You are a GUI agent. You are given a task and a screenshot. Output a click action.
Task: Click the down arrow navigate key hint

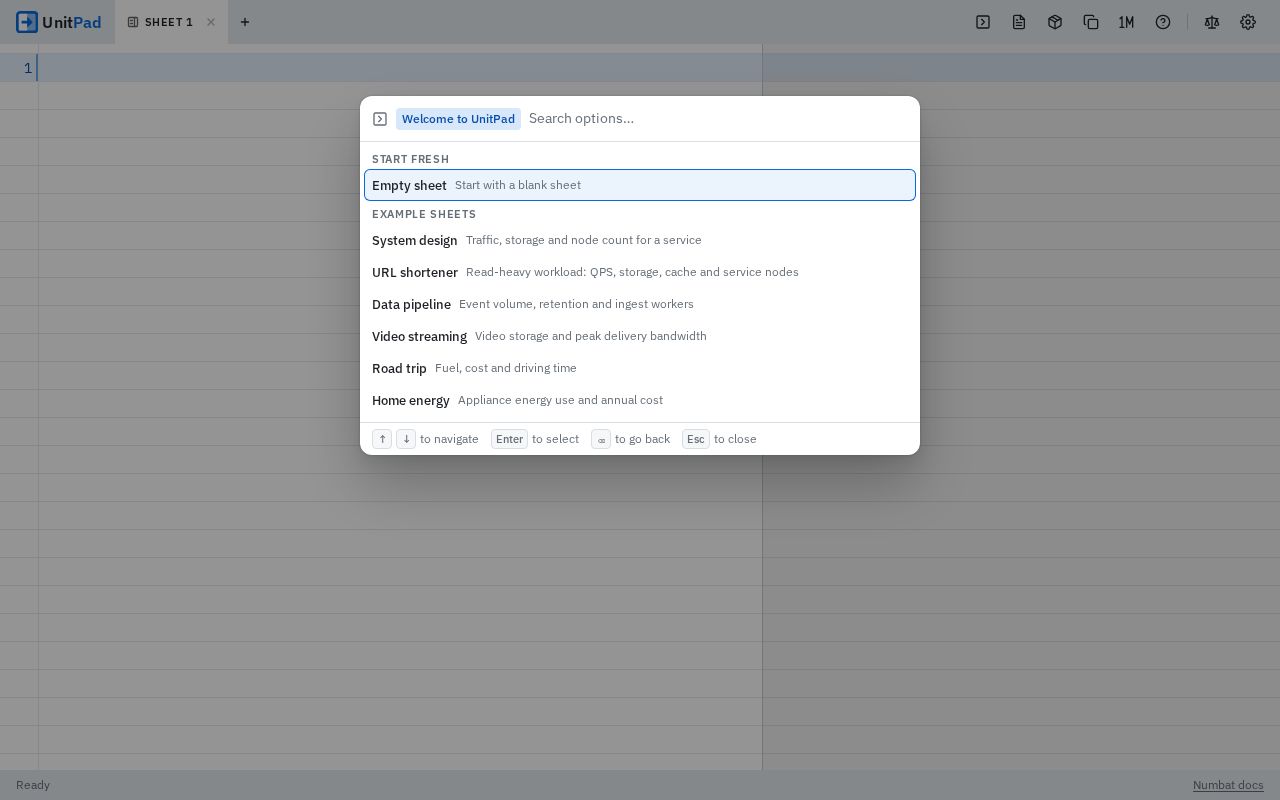(x=406, y=439)
